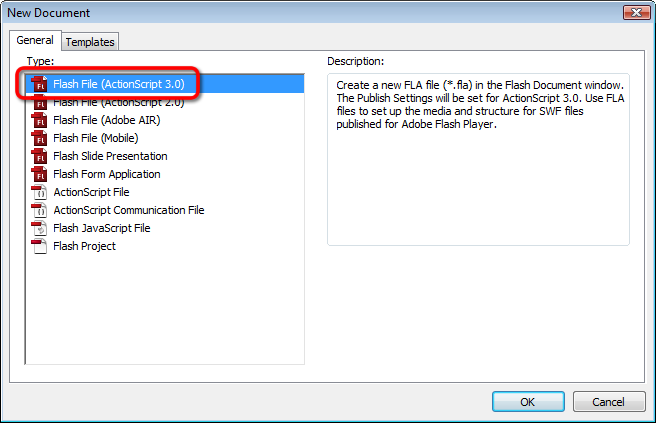This screenshot has width=656, height=423.
Task: Click the Flash File (ActionScript 2.0) icon
Action: pyautogui.click(x=40, y=102)
